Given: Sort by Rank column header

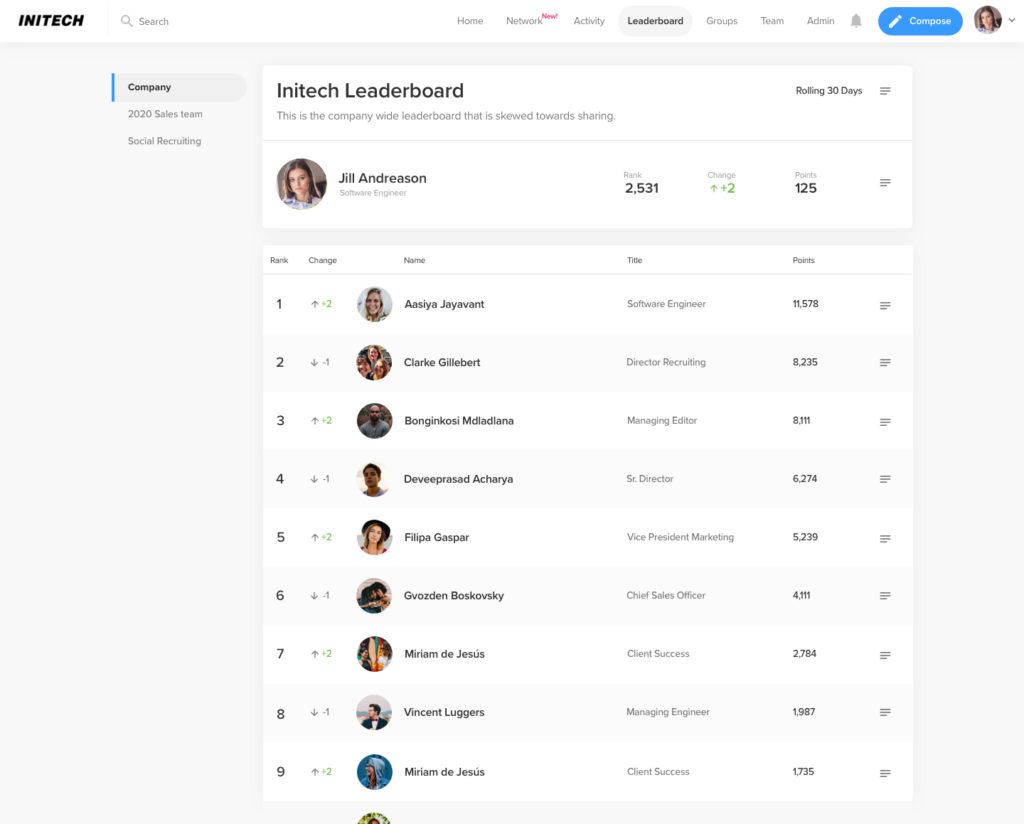Looking at the screenshot, I should coord(279,260).
